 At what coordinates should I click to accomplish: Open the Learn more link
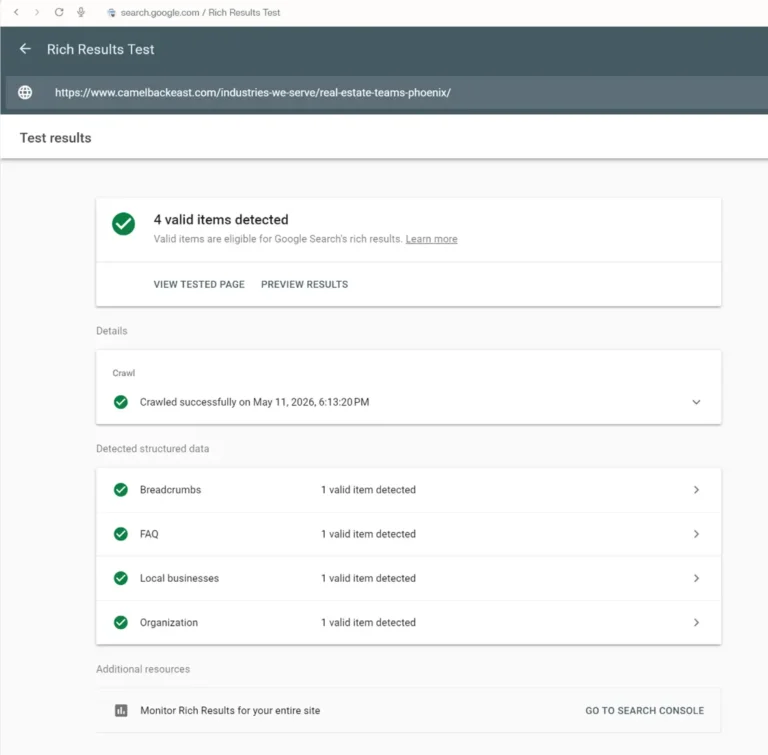(431, 239)
